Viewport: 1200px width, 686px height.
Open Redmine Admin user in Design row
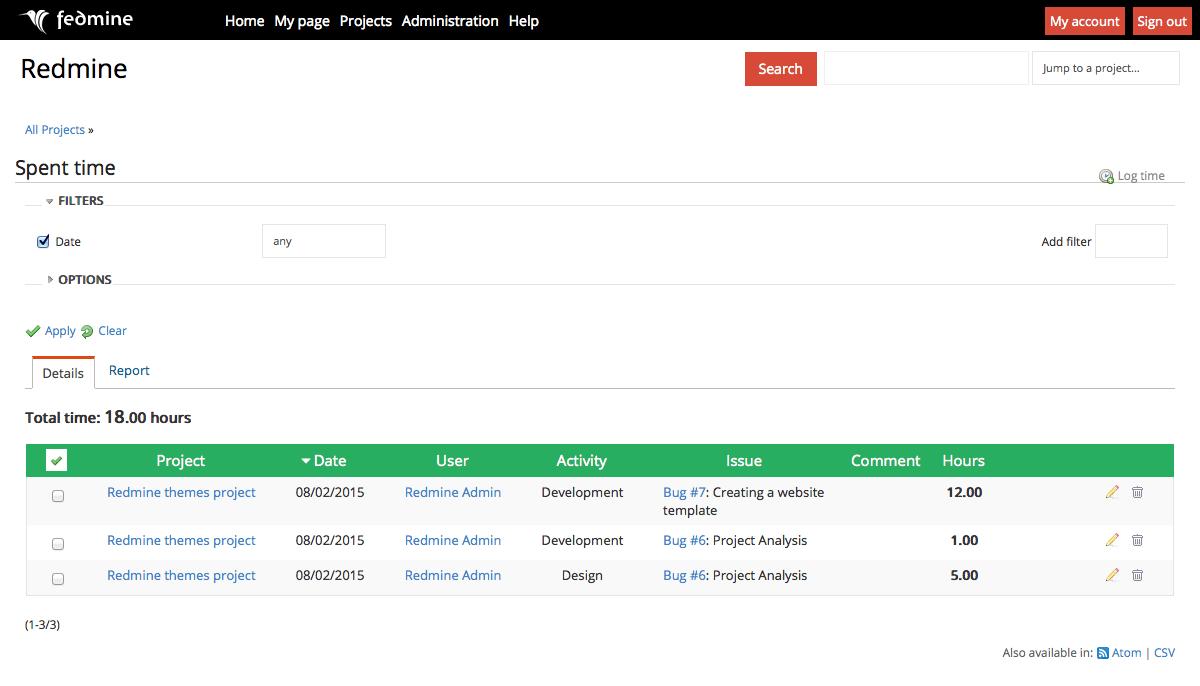[453, 575]
